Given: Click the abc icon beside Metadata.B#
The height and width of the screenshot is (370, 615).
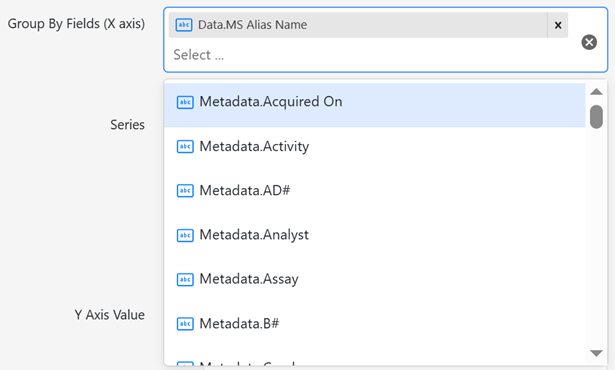Looking at the screenshot, I should coord(185,324).
